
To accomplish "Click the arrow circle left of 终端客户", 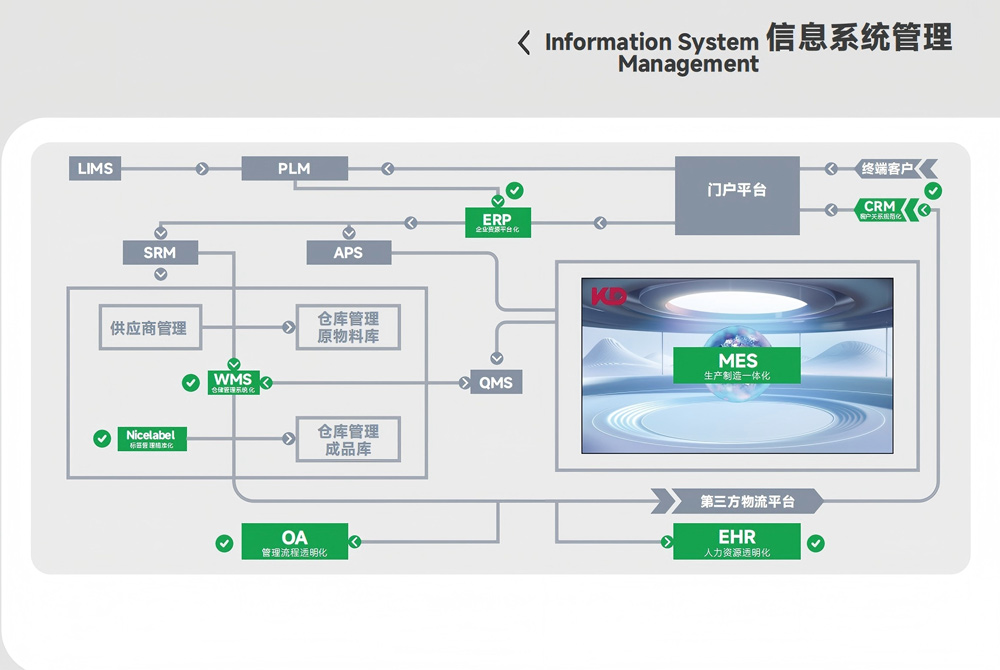I will point(831,169).
